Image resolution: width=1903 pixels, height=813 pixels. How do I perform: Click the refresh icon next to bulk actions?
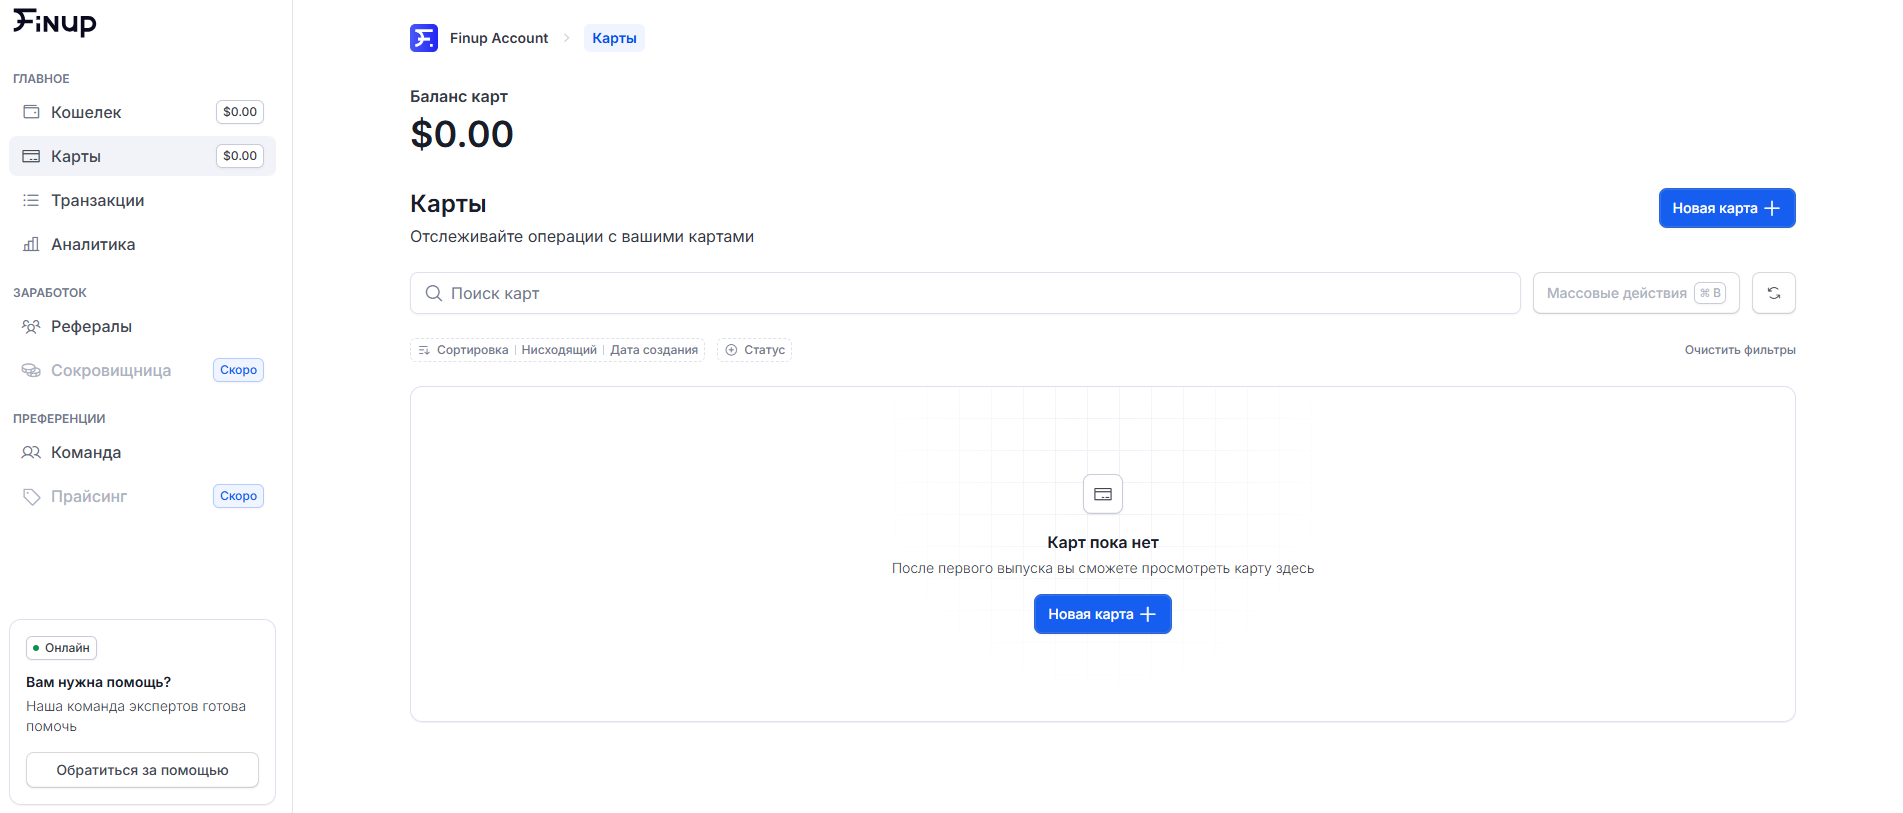coord(1773,293)
